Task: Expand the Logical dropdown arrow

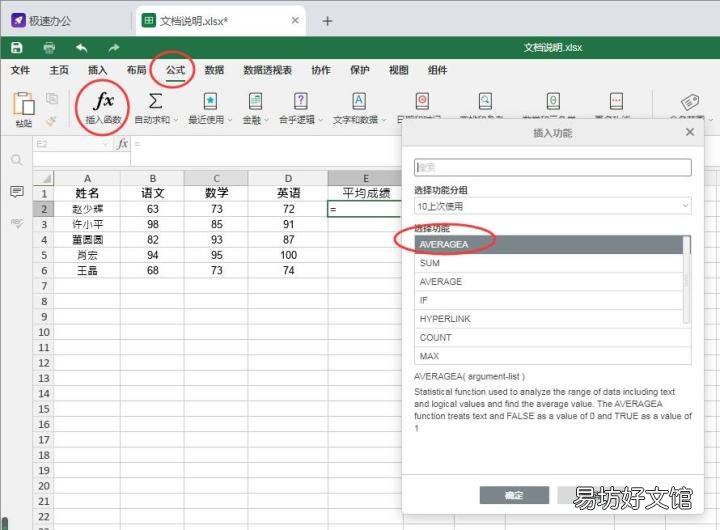Action: [x=321, y=120]
